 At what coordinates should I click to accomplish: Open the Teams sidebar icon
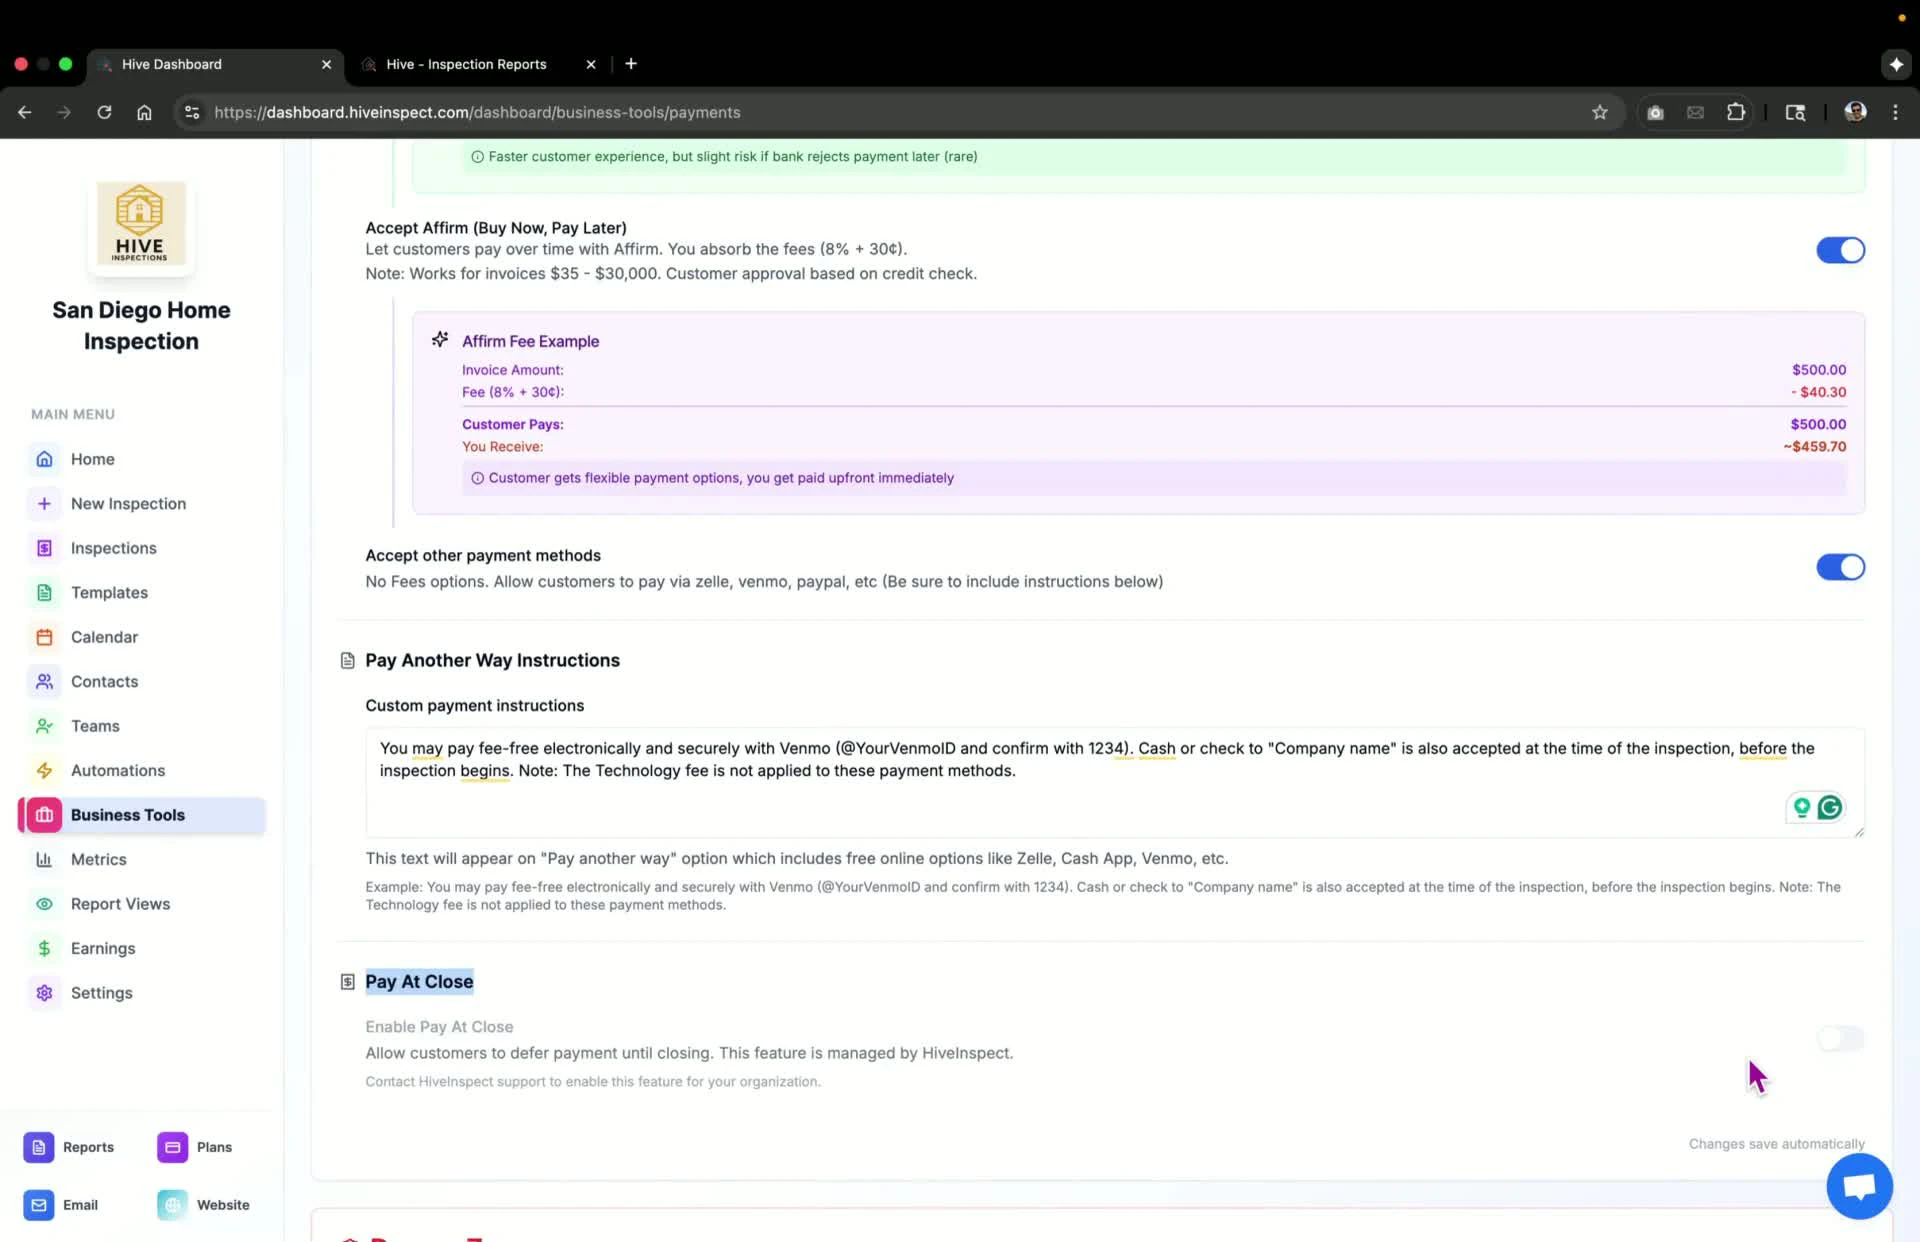click(x=44, y=726)
